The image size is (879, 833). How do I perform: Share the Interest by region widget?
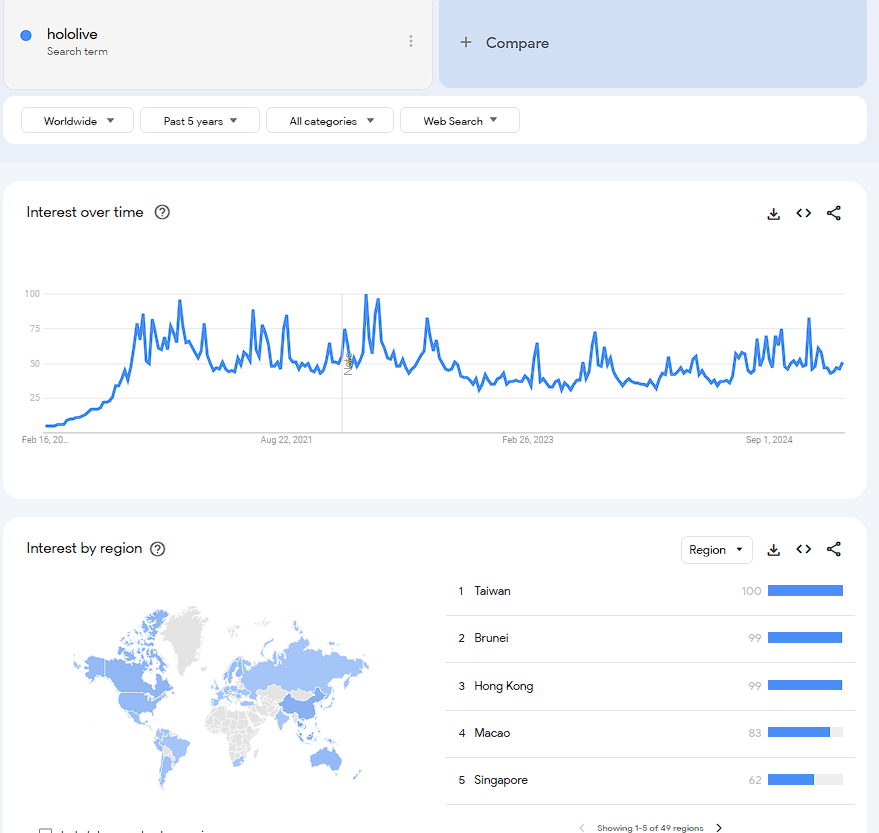coord(834,549)
